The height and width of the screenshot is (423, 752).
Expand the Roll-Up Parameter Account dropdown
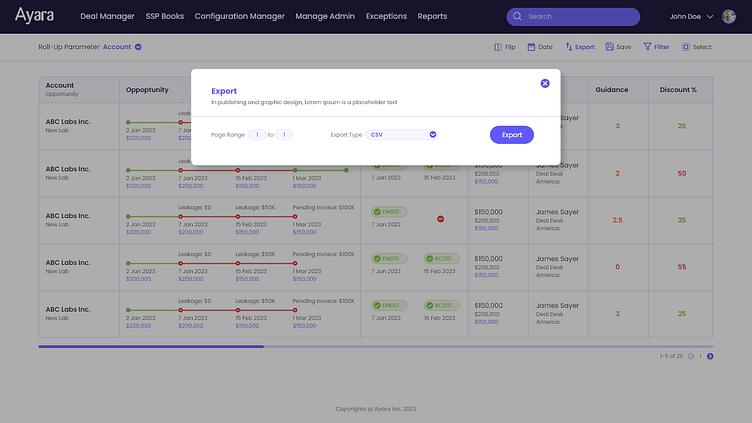138,47
